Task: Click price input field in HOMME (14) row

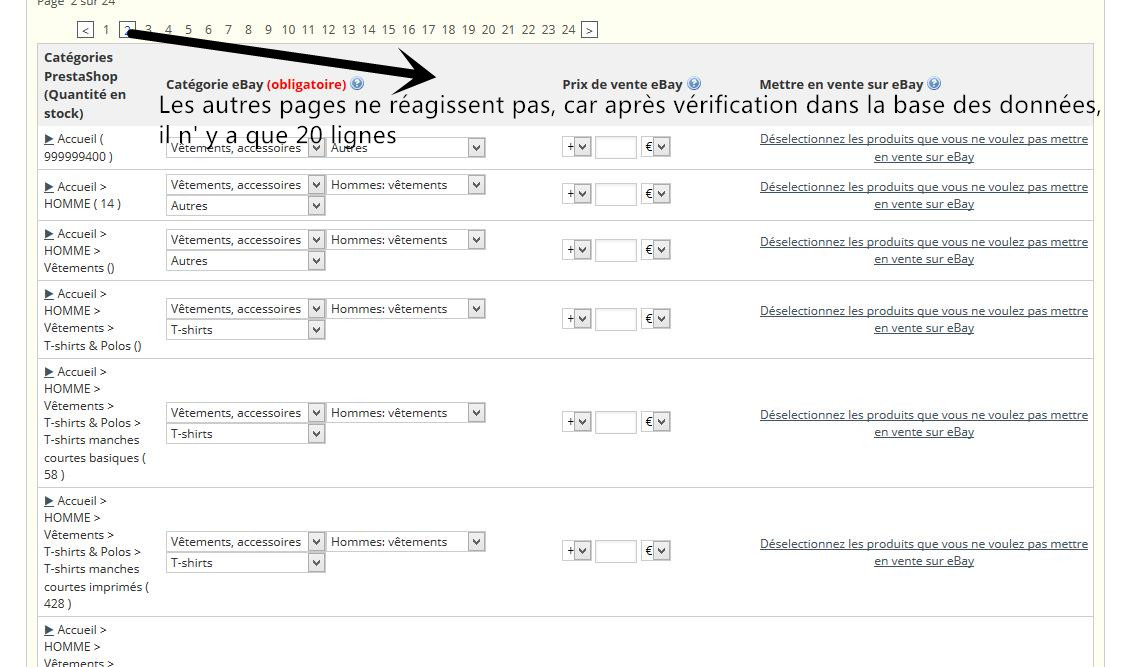Action: point(616,194)
